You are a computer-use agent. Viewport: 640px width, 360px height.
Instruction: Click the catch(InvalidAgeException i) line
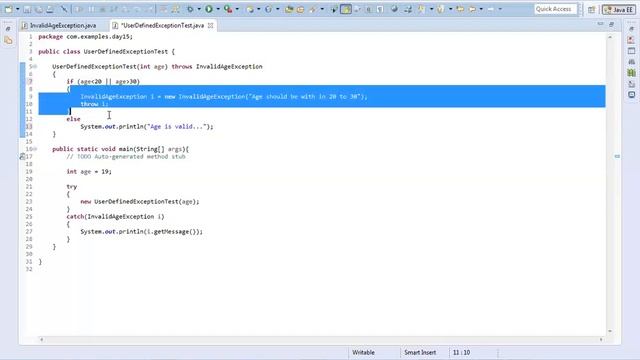[116, 216]
